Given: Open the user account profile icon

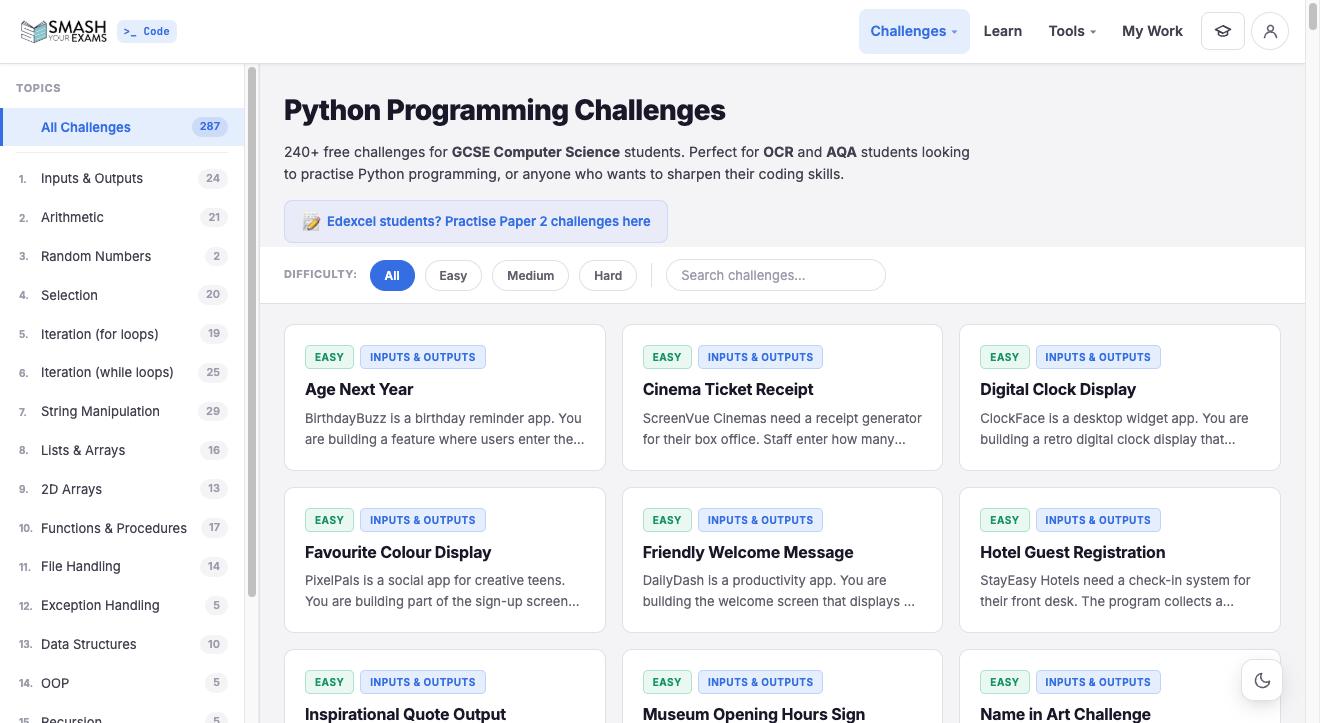Looking at the screenshot, I should (1270, 31).
